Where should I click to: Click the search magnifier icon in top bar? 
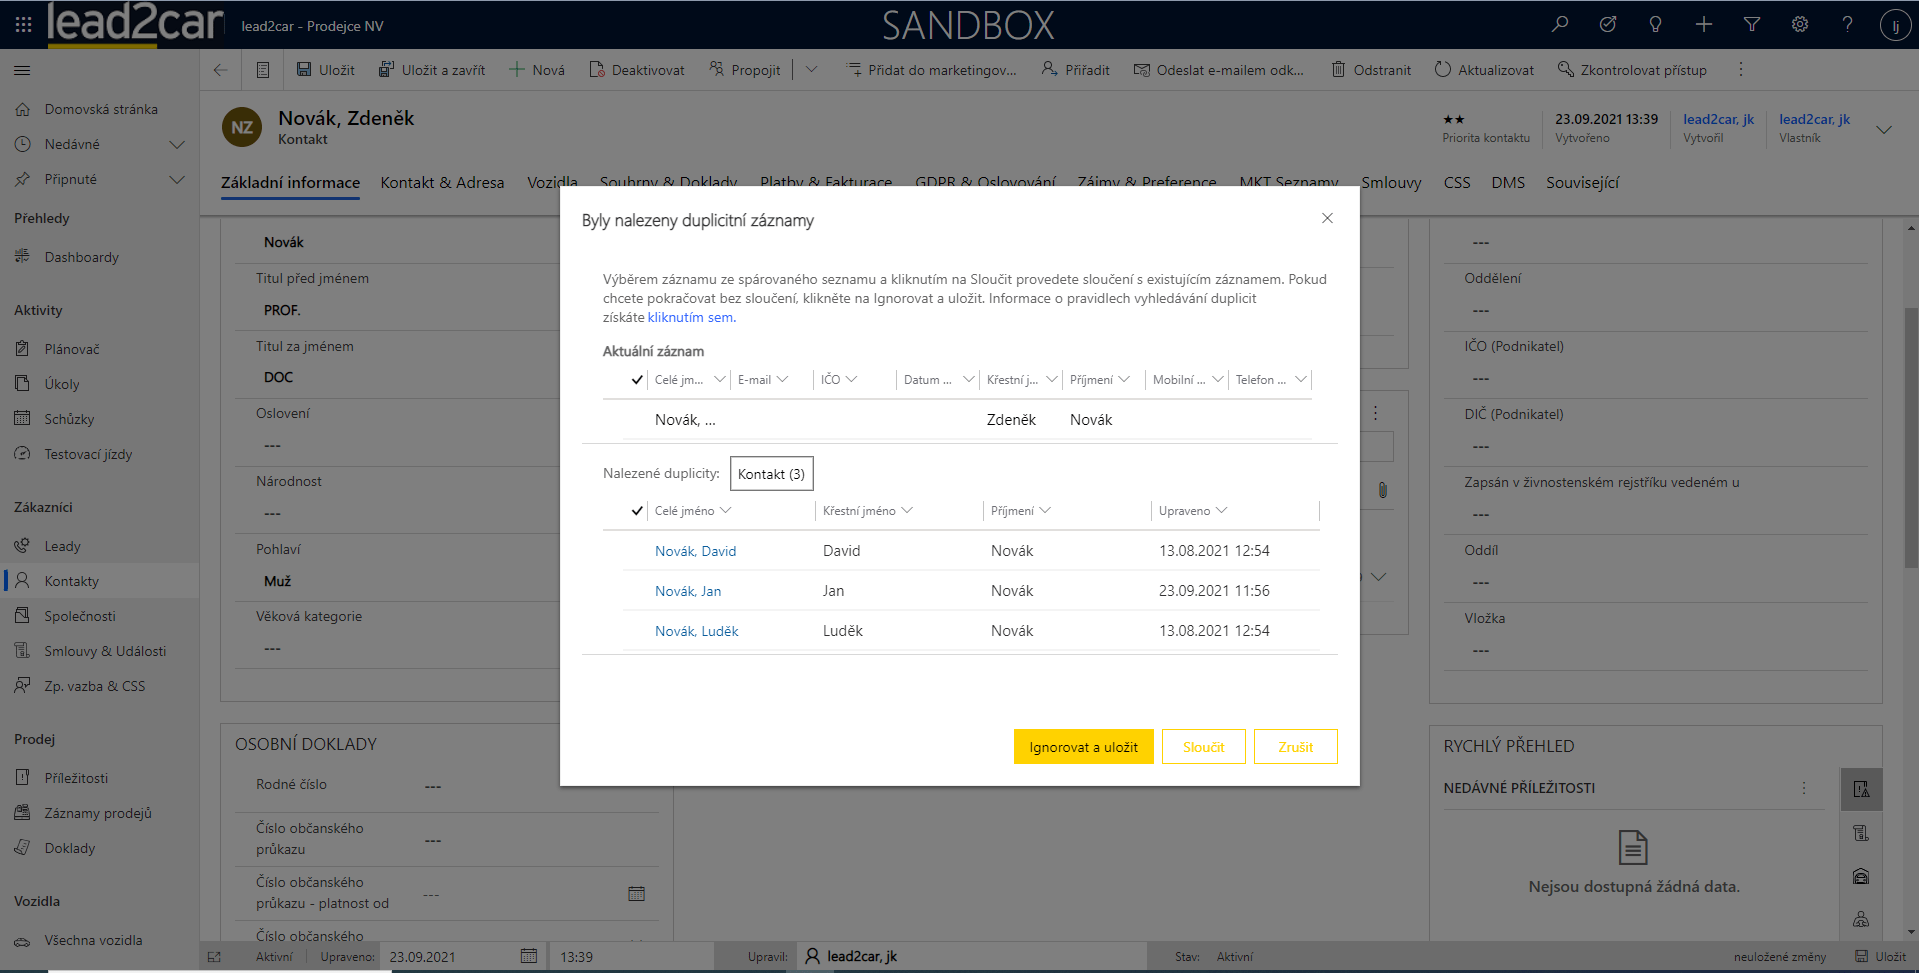[x=1559, y=25]
